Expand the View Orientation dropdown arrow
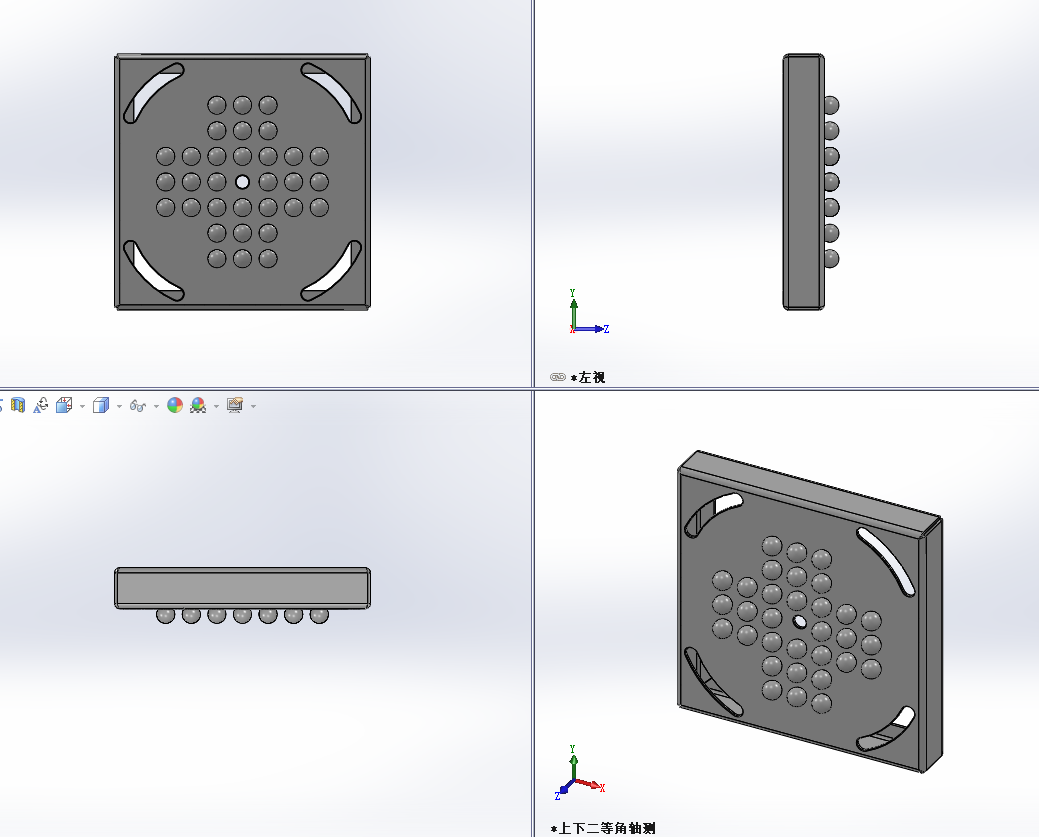This screenshot has height=837, width=1039. coord(82,406)
